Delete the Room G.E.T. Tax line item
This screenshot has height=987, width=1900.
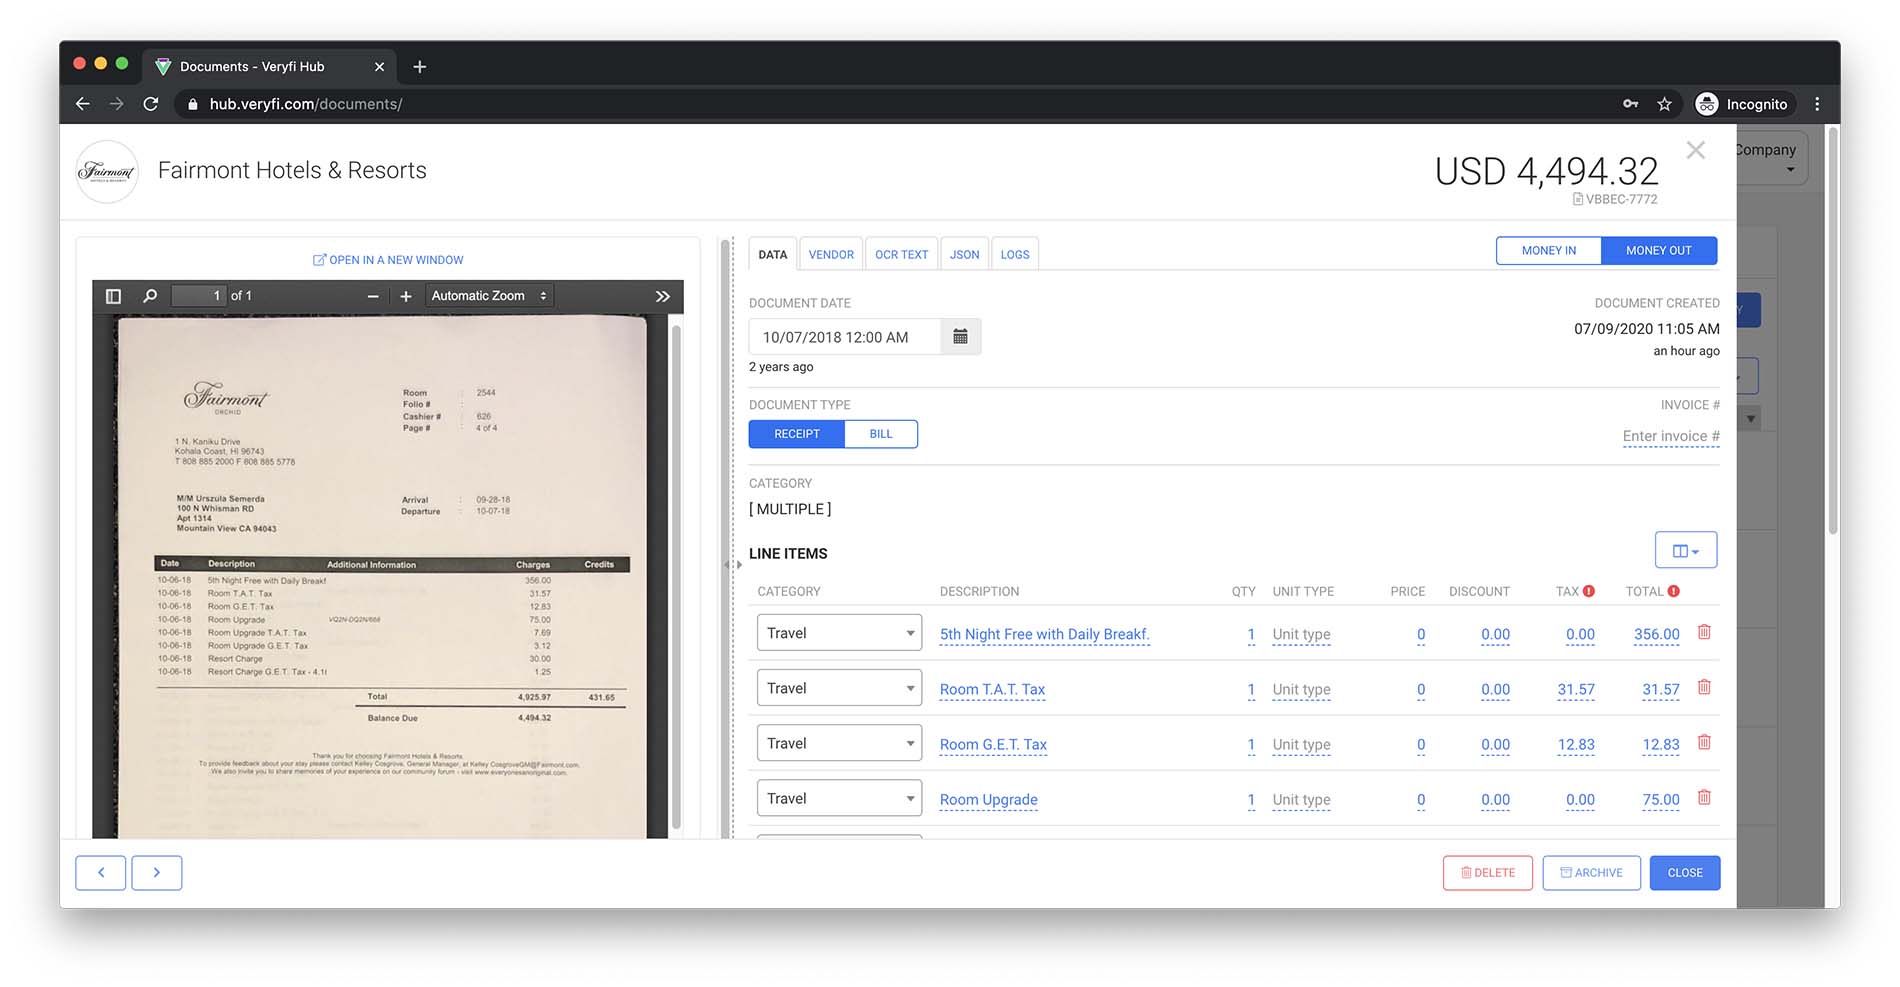pos(1705,742)
